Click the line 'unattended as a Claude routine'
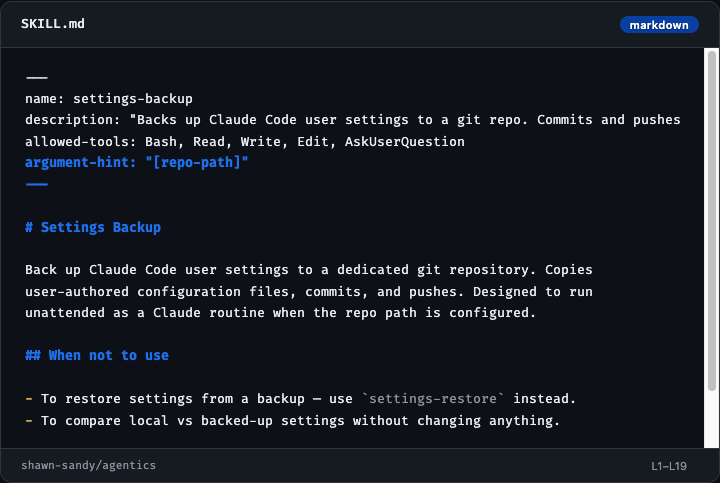 coord(281,313)
